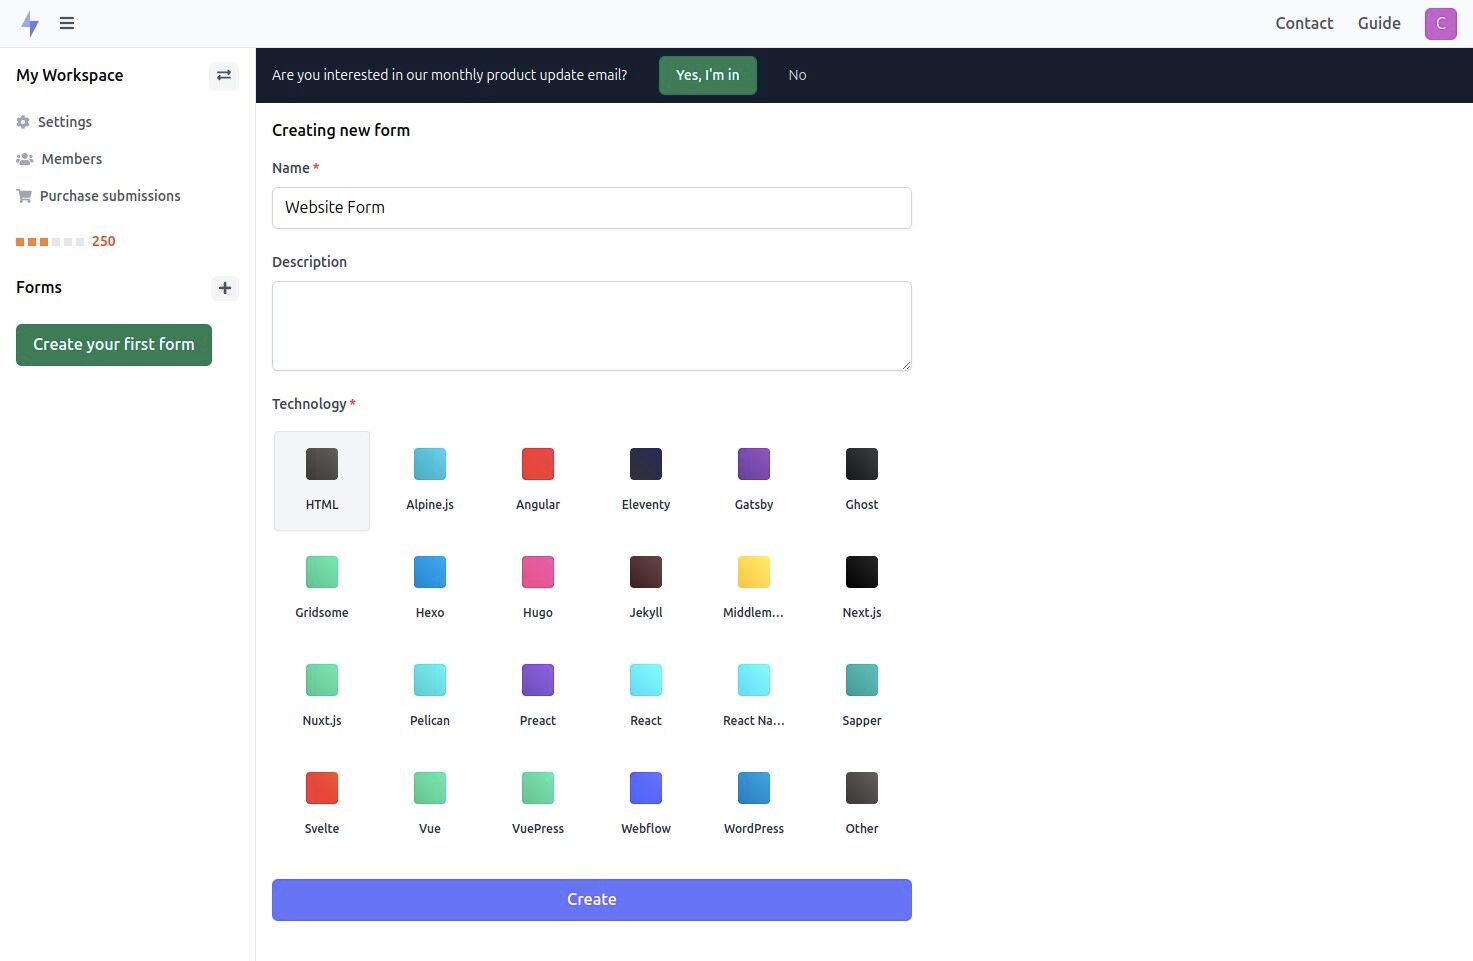Open Purchase submissions via the cart icon

(23, 195)
